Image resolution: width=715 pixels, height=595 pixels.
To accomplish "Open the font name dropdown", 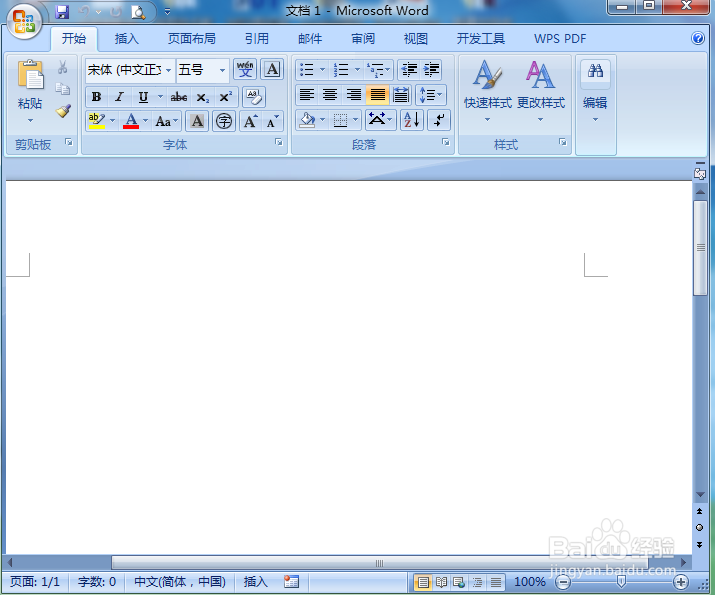I will [x=168, y=70].
